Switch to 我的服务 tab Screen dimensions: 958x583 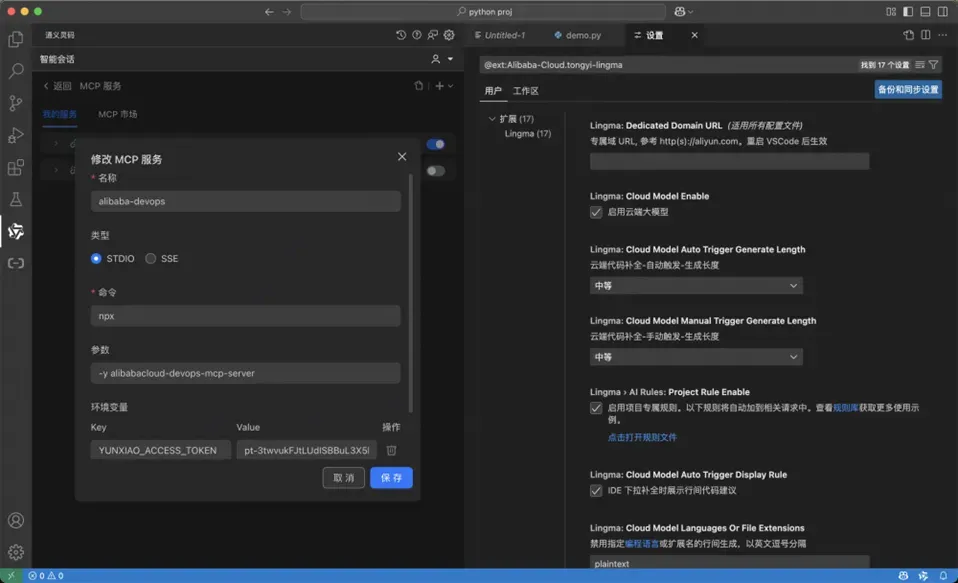[x=59, y=114]
